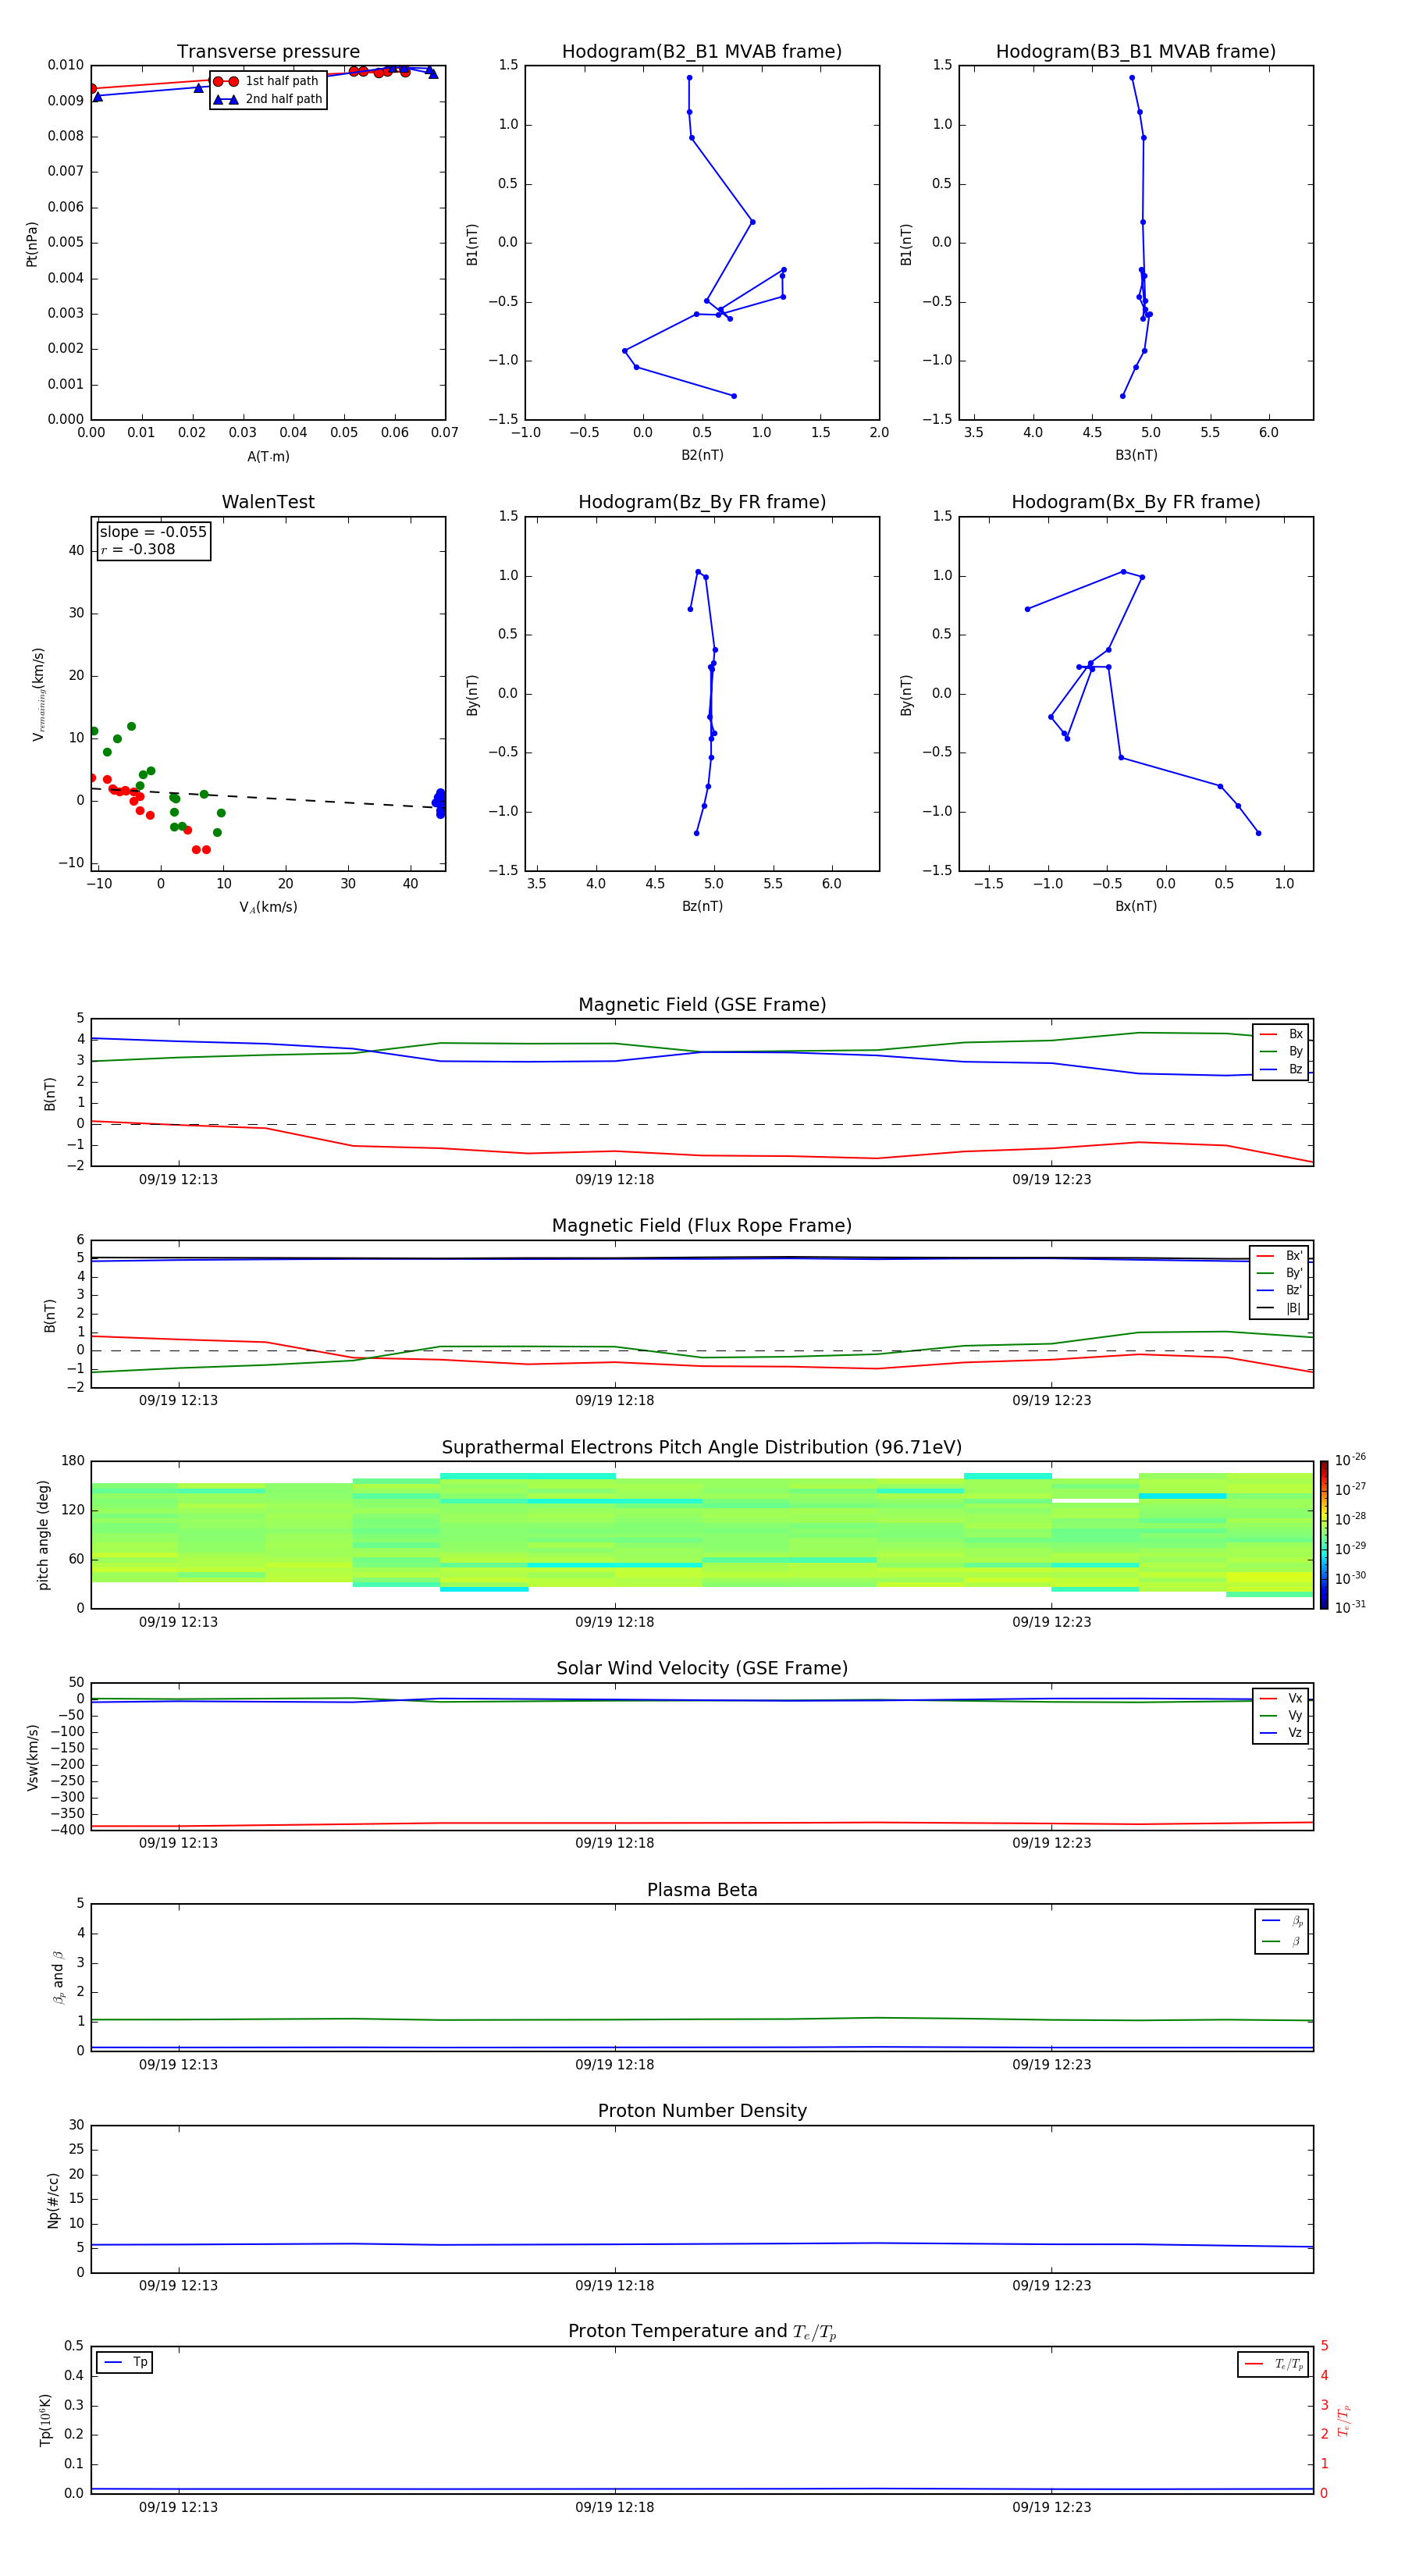Click the pitch angle color scale bar
The width and height of the screenshot is (1405, 2576).
pyautogui.click(x=1323, y=1535)
